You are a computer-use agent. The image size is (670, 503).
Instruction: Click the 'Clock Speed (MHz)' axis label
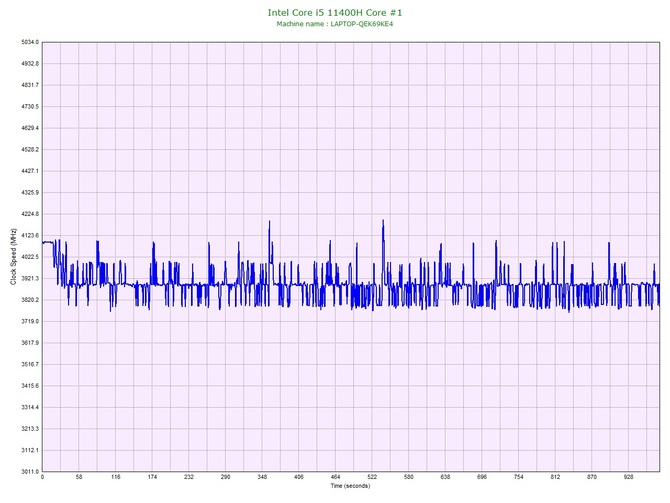tap(13, 257)
